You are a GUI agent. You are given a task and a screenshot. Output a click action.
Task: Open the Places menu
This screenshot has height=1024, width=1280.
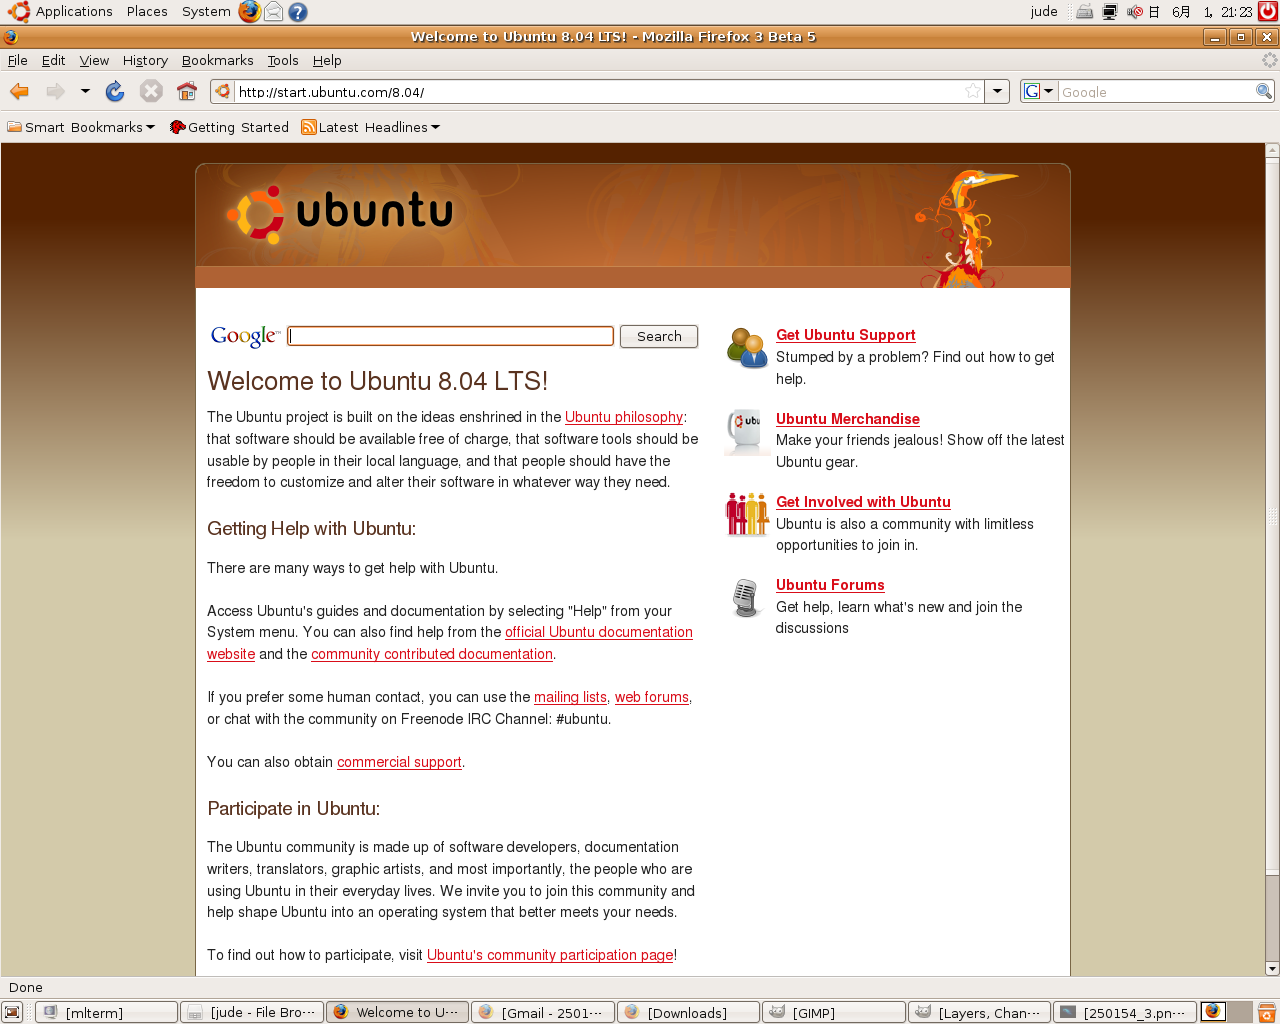147,12
